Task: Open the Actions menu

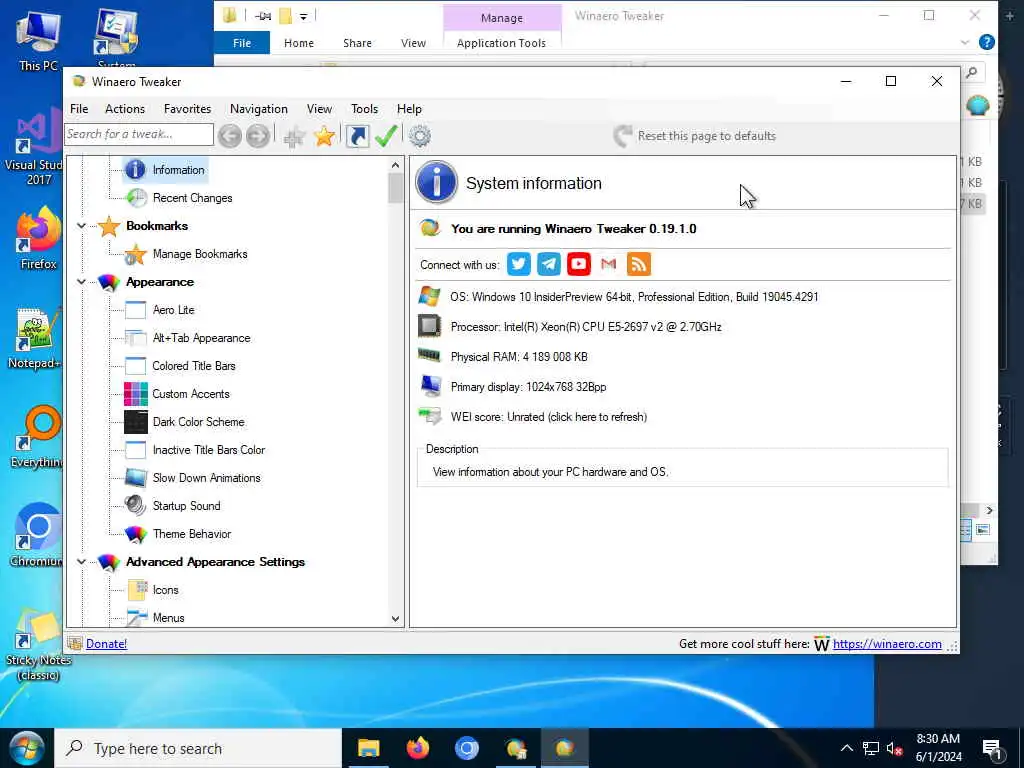Action: (125, 109)
